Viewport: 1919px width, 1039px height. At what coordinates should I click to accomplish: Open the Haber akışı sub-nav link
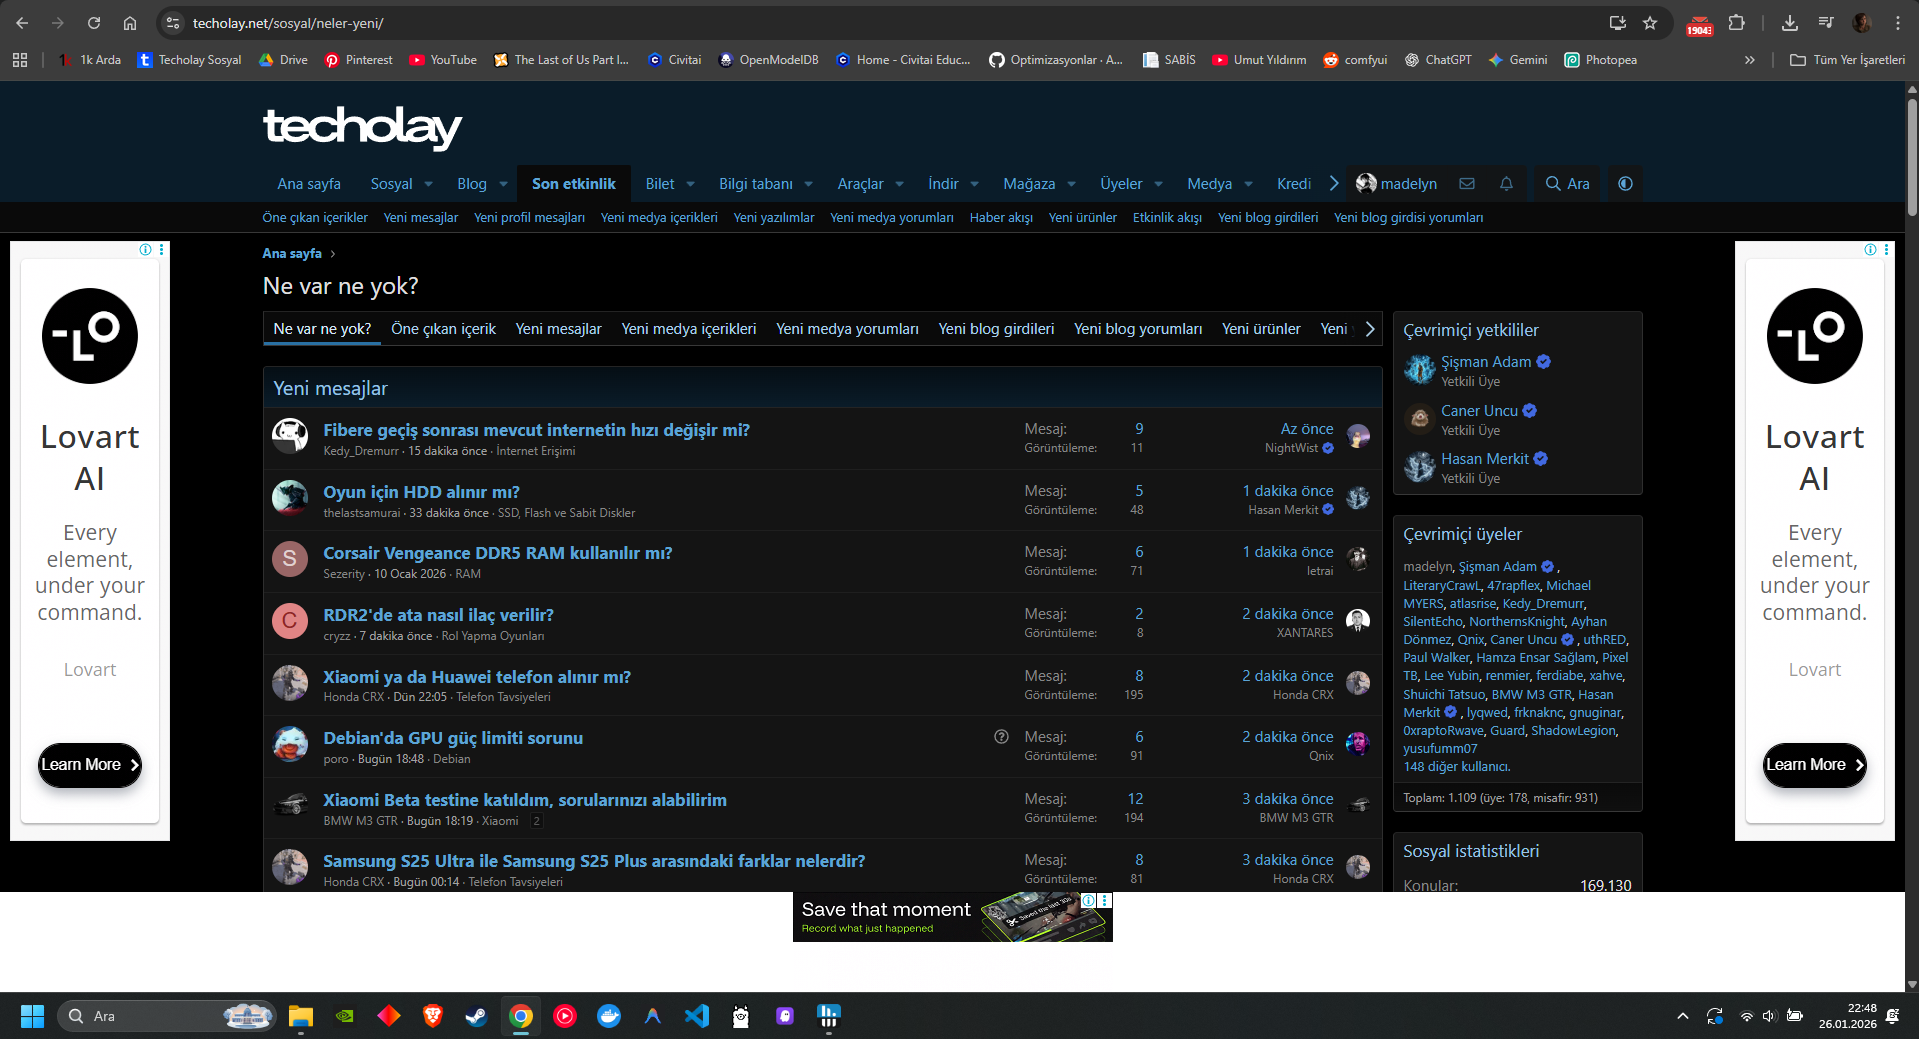click(1001, 217)
